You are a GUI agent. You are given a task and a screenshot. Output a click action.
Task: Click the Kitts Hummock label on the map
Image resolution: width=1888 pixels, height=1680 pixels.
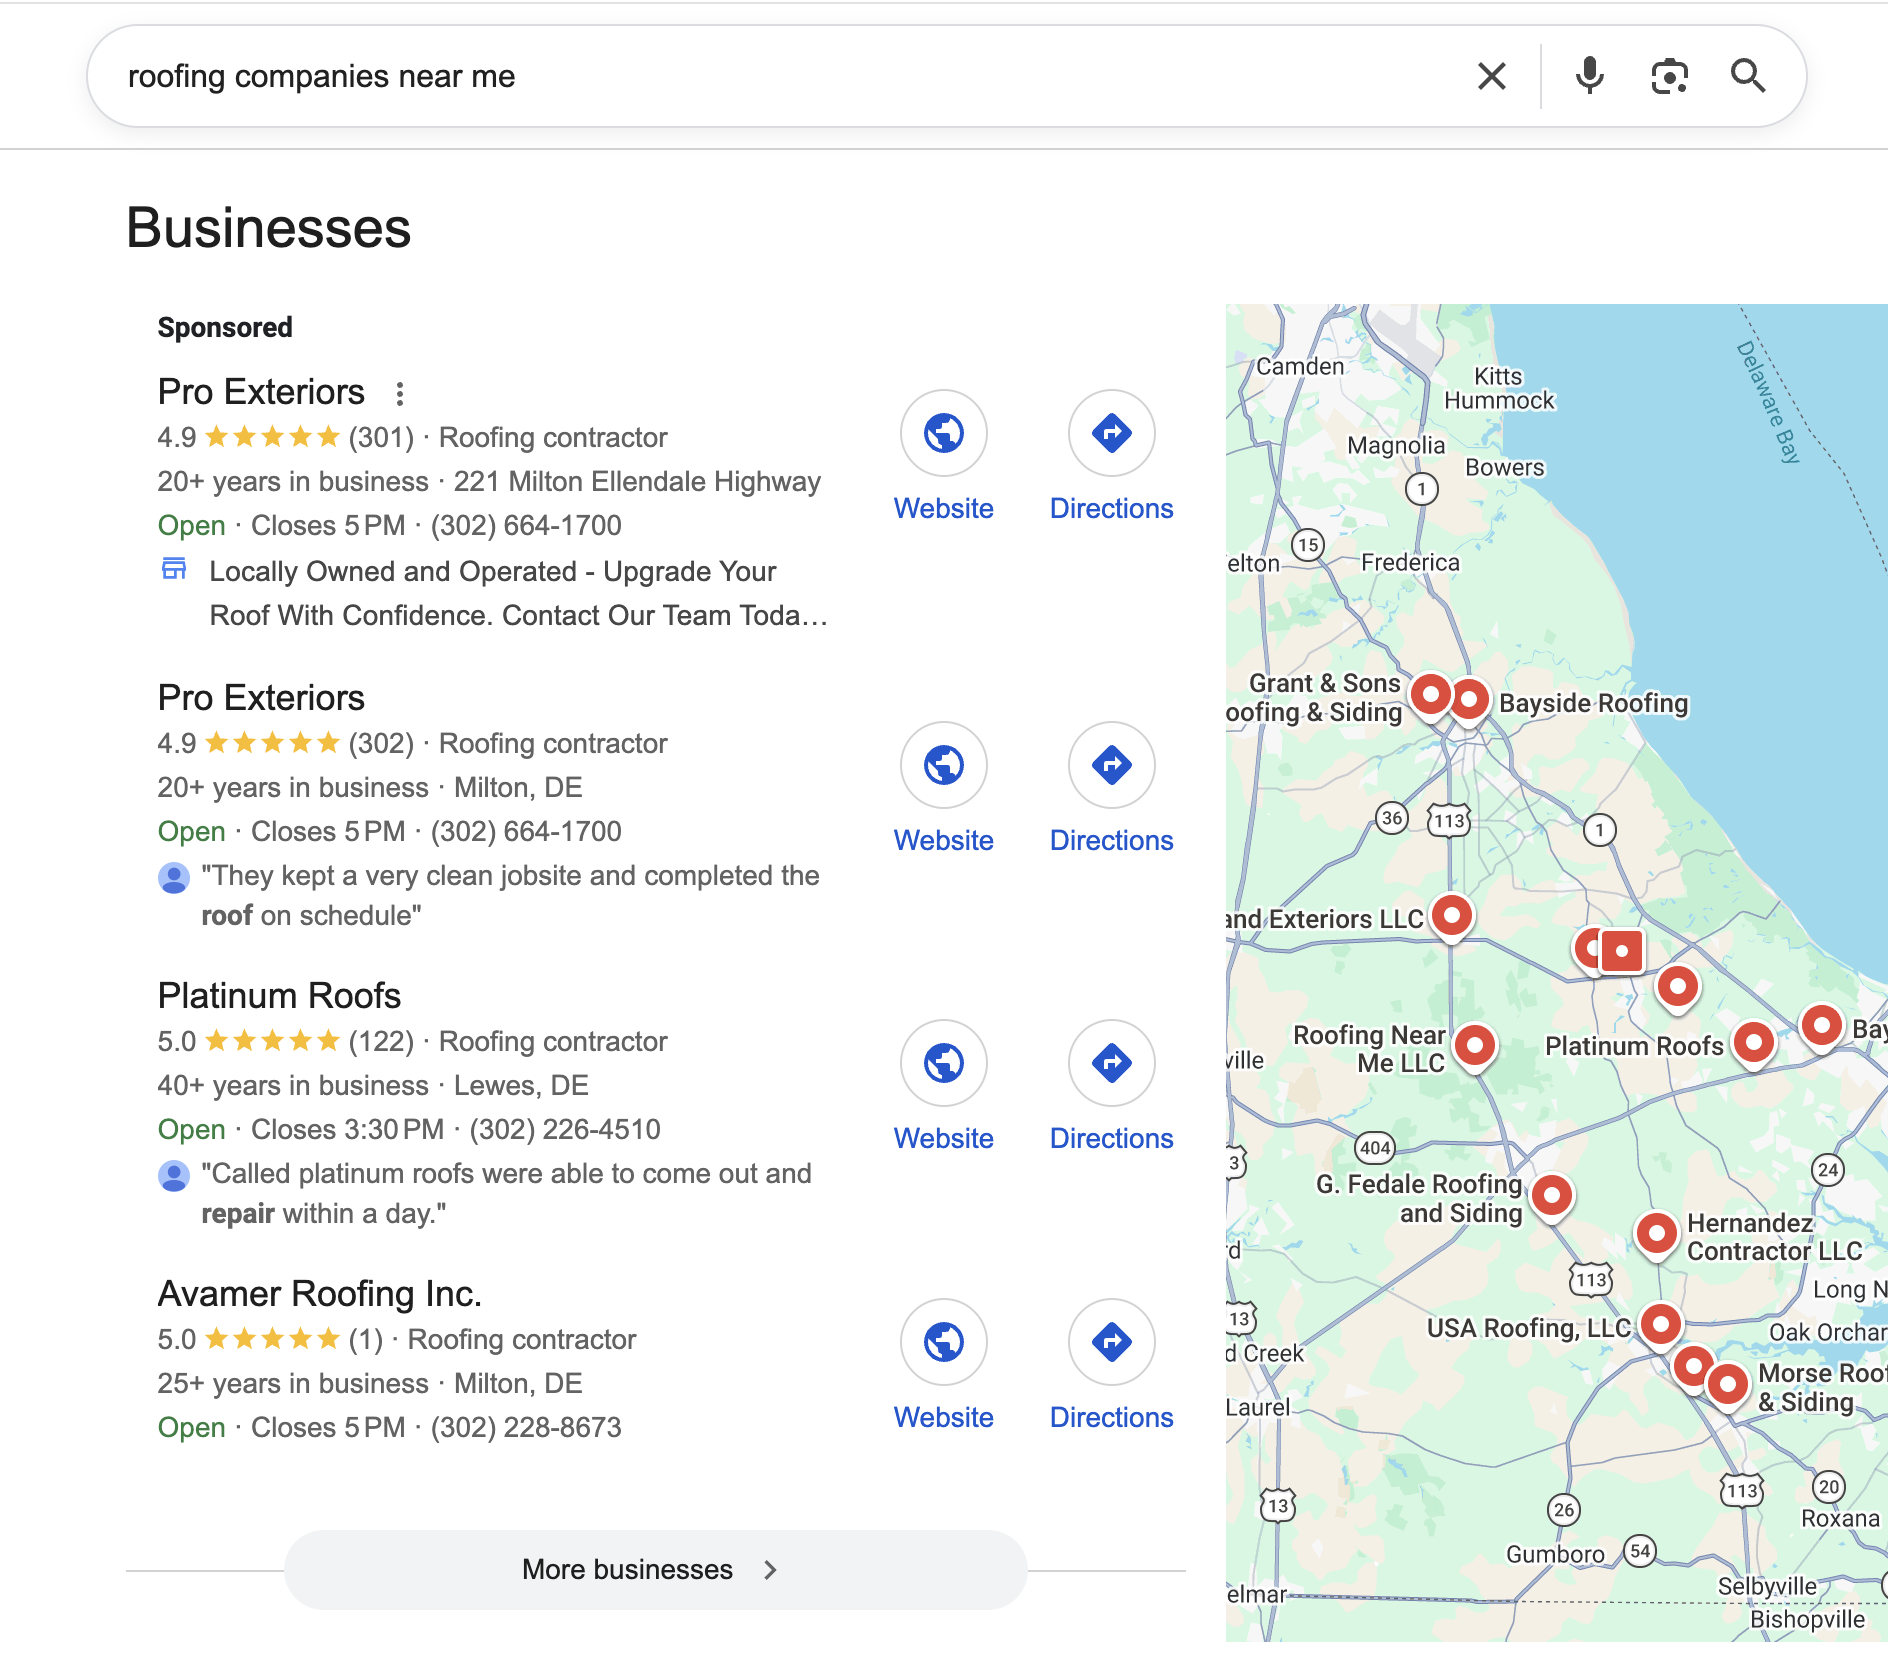click(x=1499, y=388)
